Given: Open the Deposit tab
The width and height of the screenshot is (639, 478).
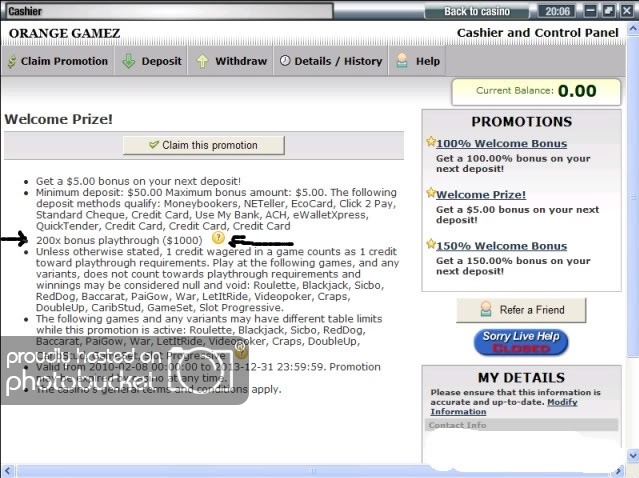Looking at the screenshot, I should click(151, 61).
